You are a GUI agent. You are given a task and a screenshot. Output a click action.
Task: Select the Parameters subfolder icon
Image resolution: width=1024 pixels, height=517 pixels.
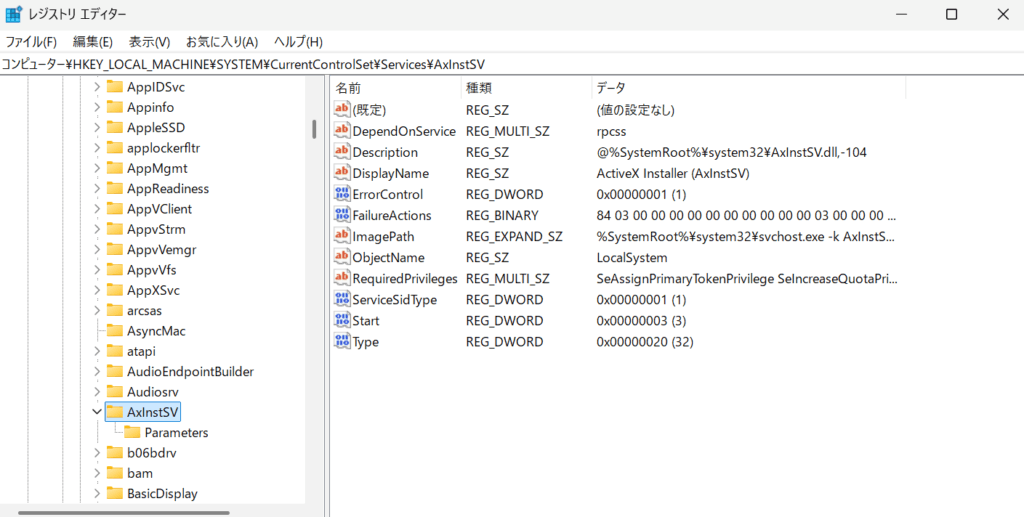click(x=132, y=433)
